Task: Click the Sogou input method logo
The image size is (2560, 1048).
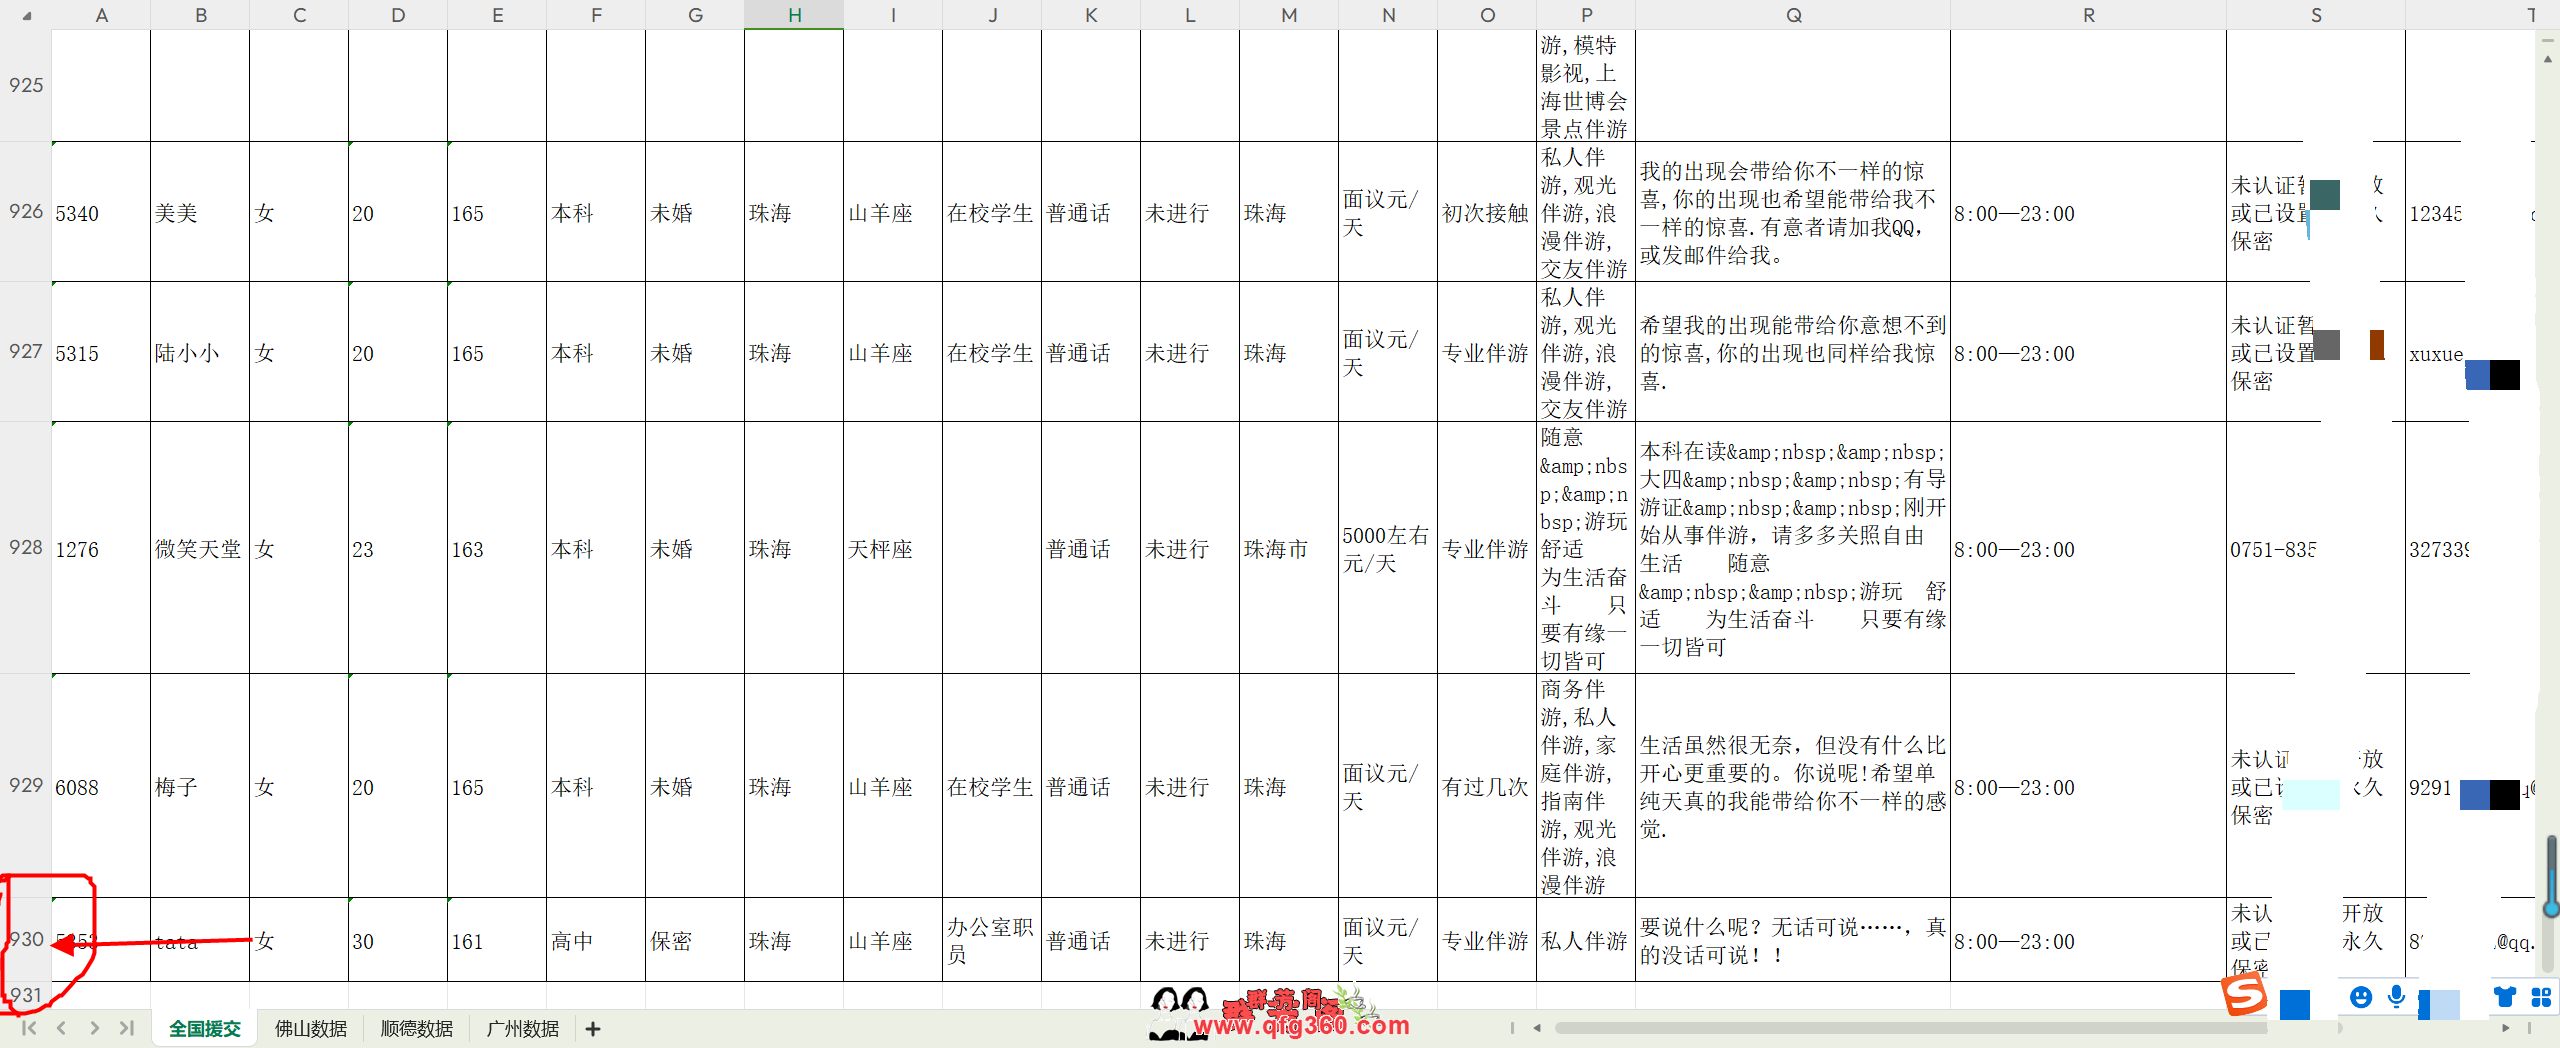Action: click(x=2243, y=996)
